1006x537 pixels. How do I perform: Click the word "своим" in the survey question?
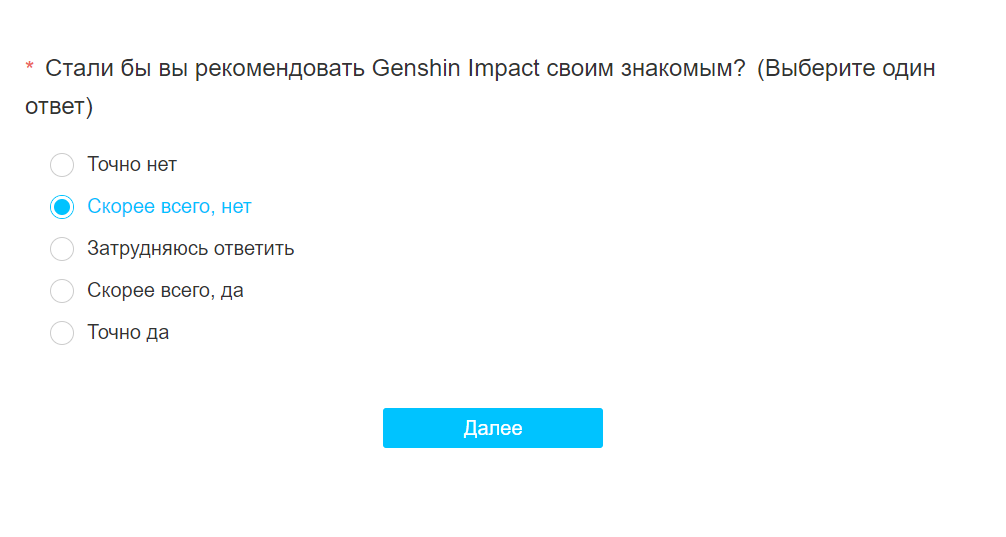tap(582, 69)
